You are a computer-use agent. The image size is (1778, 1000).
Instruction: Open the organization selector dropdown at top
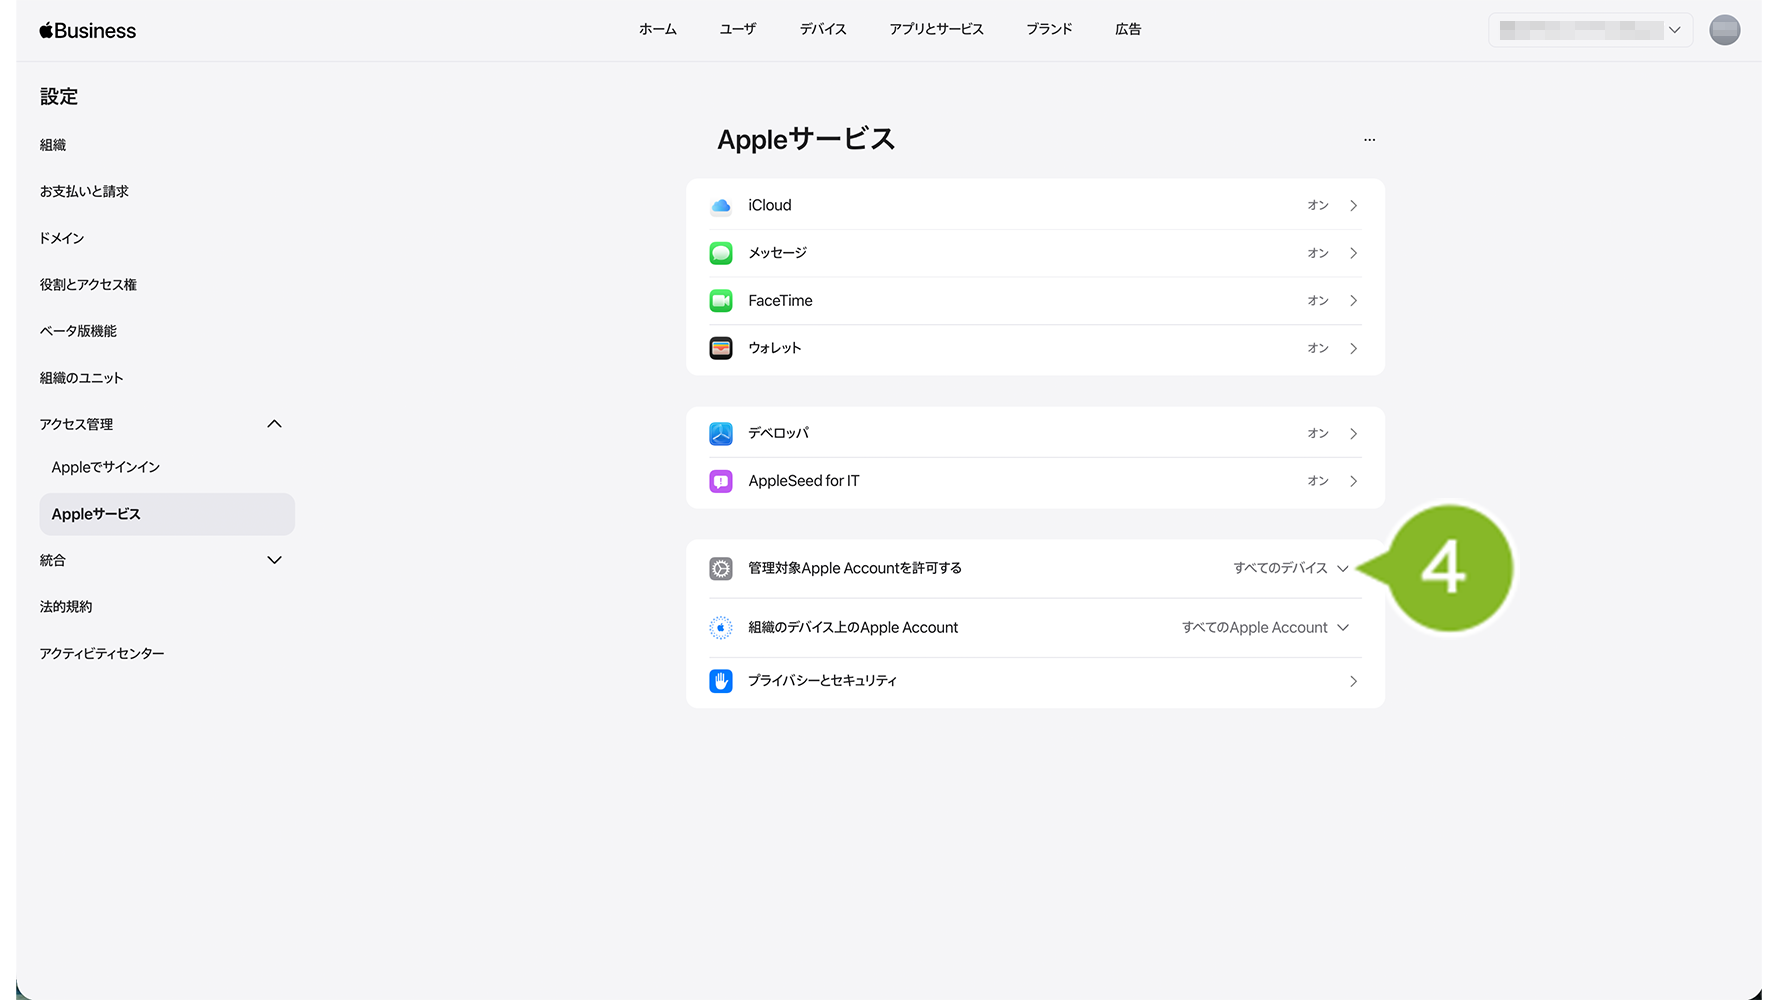[x=1589, y=30]
